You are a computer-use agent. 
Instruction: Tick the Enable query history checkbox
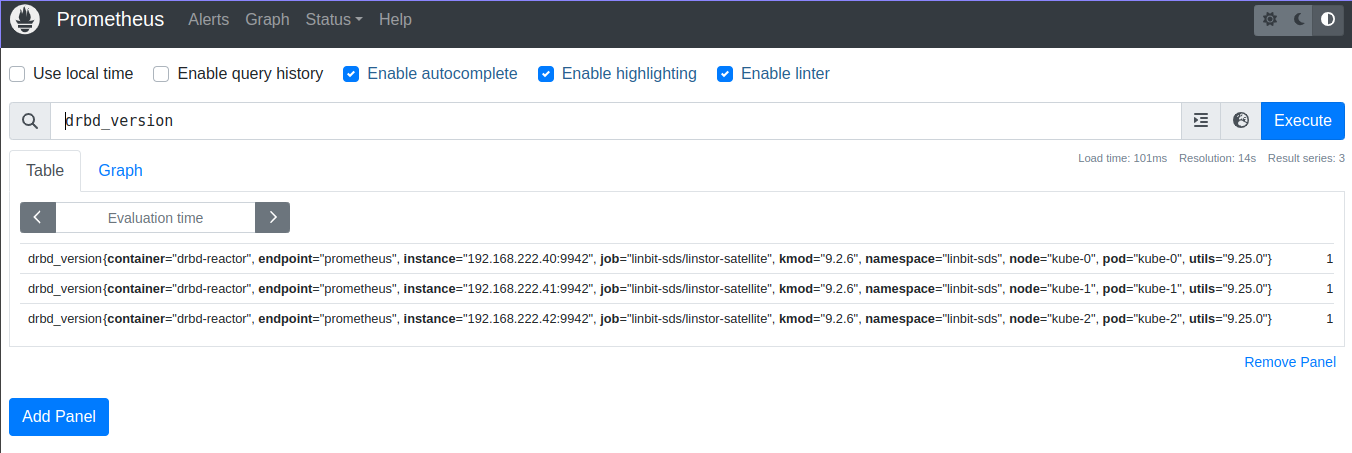click(x=161, y=74)
